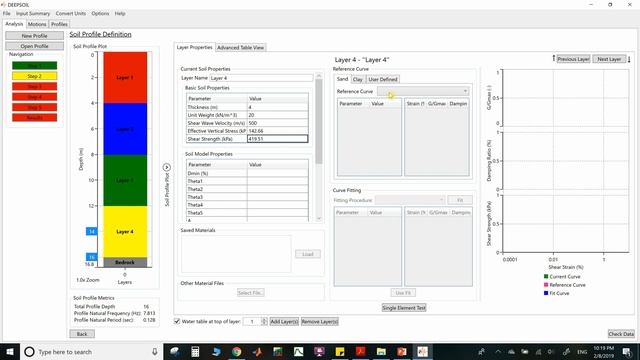Click the green Step 1 navigation button
The image size is (640, 360).
tap(35, 66)
